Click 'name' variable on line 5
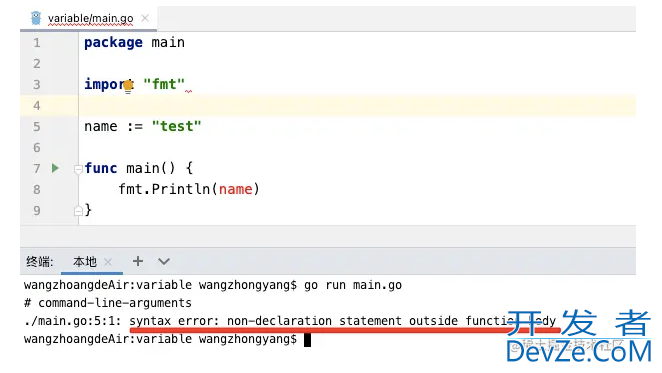662x373 pixels. 100,126
